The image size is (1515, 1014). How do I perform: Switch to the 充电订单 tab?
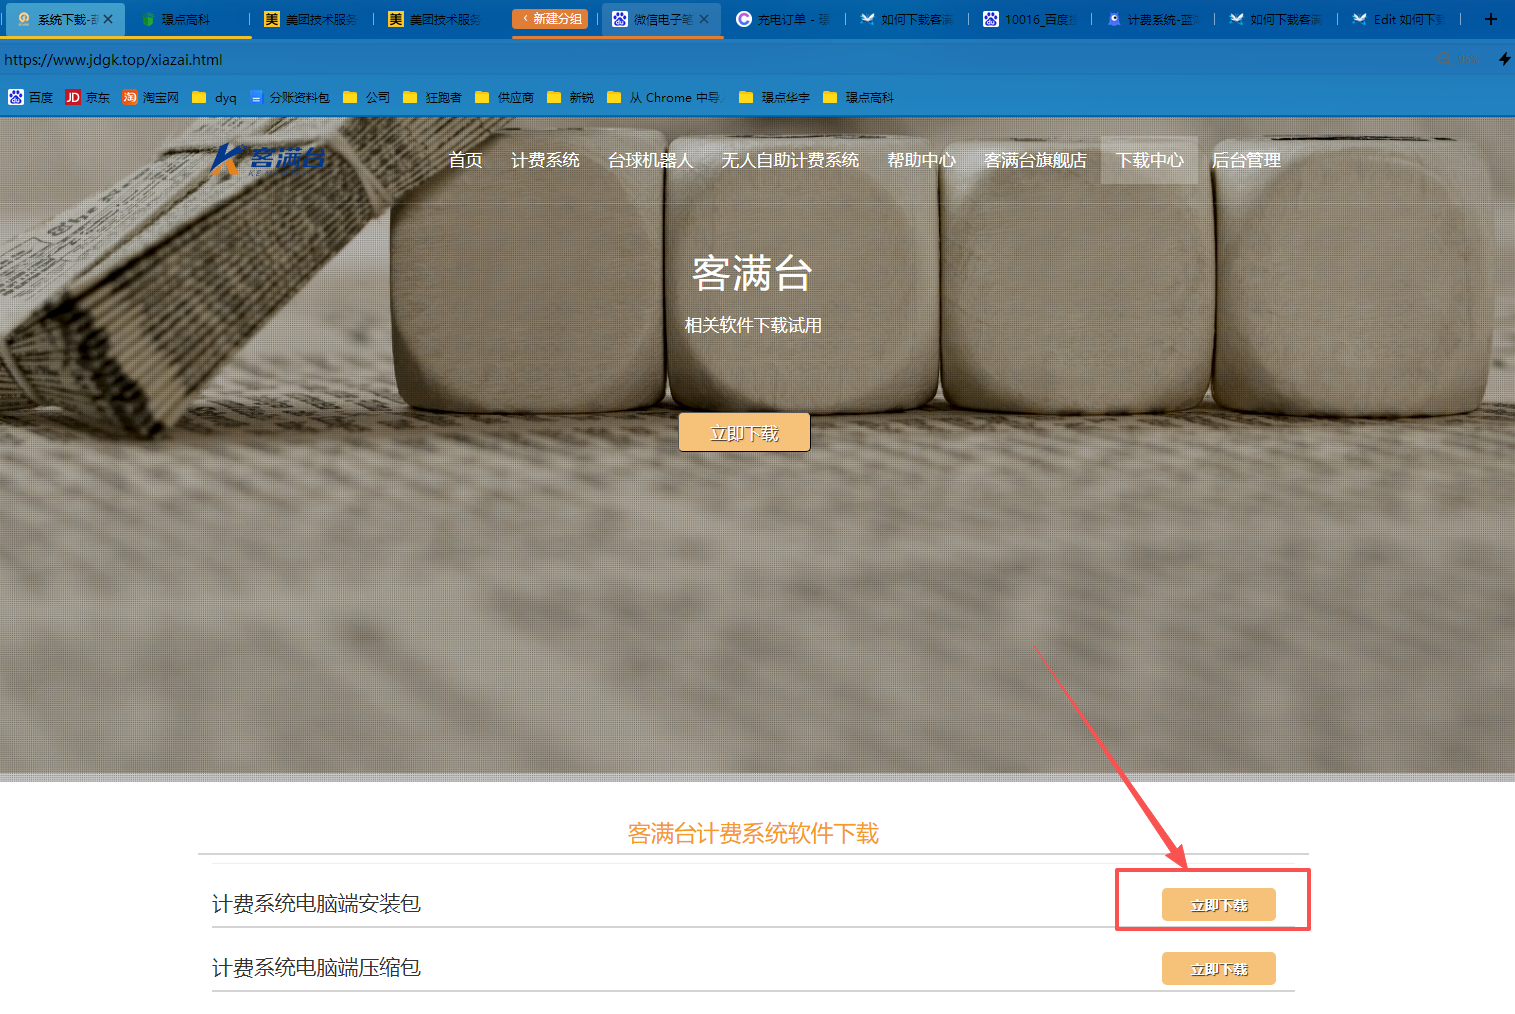[783, 19]
